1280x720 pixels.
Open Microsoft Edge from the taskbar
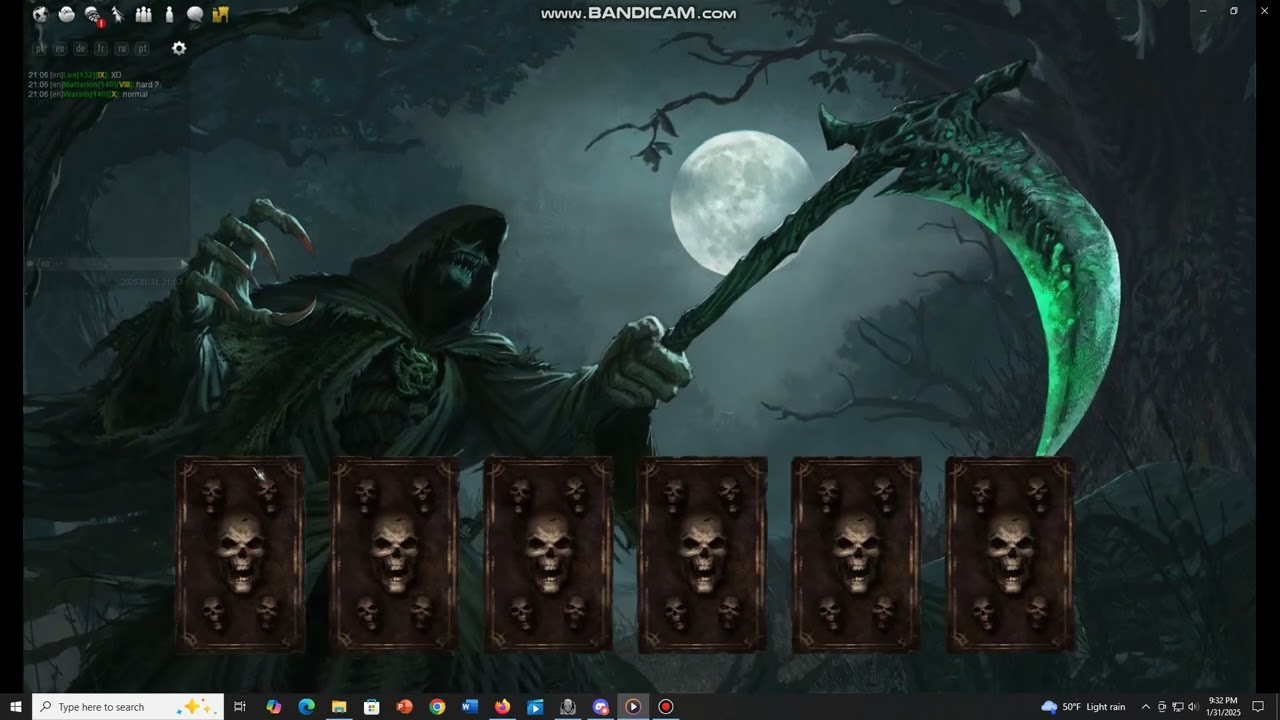pyautogui.click(x=307, y=707)
